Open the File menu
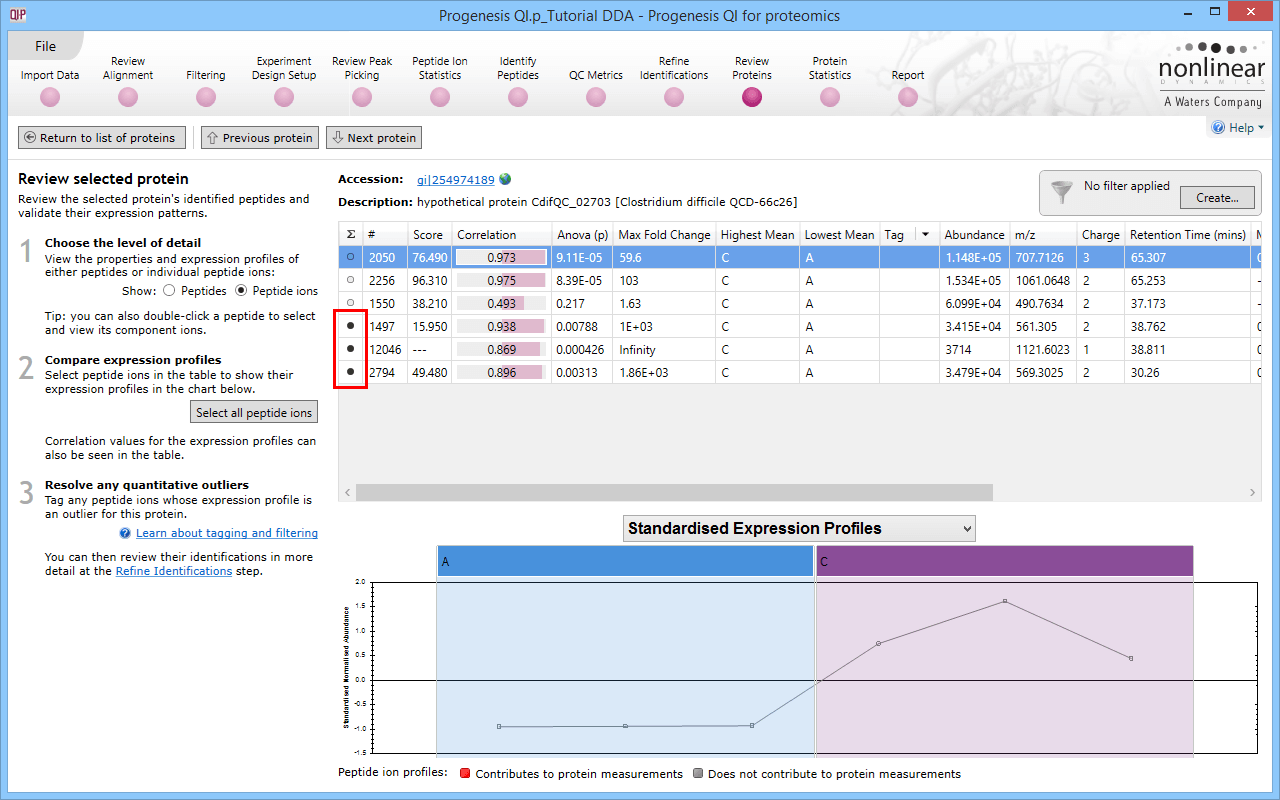 45,46
